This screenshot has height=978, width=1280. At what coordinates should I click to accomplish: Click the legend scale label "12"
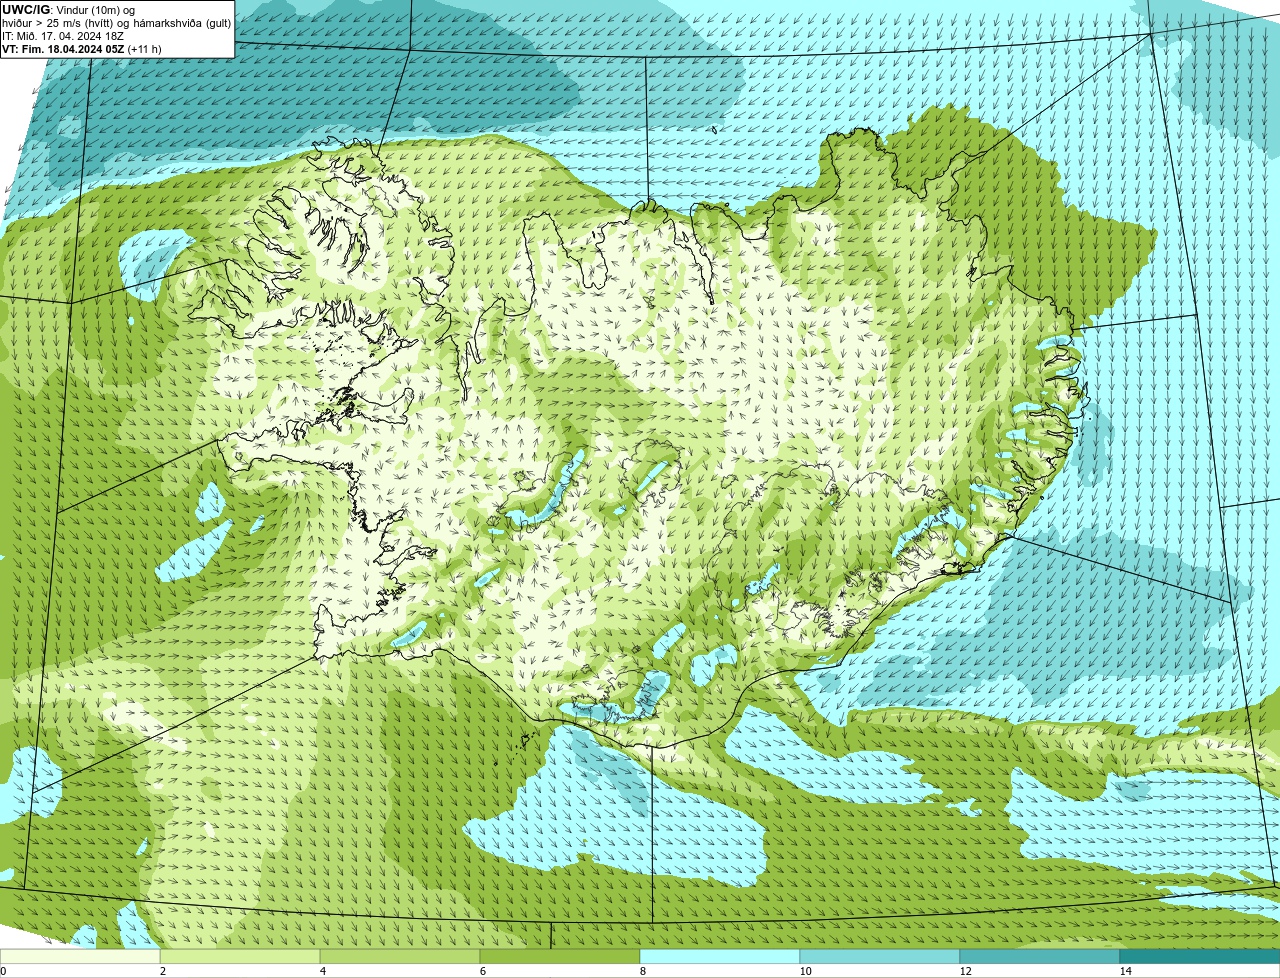point(965,971)
